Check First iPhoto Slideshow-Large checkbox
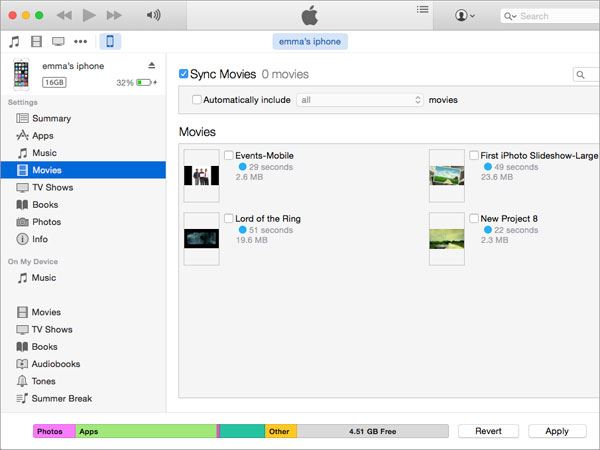 474,155
